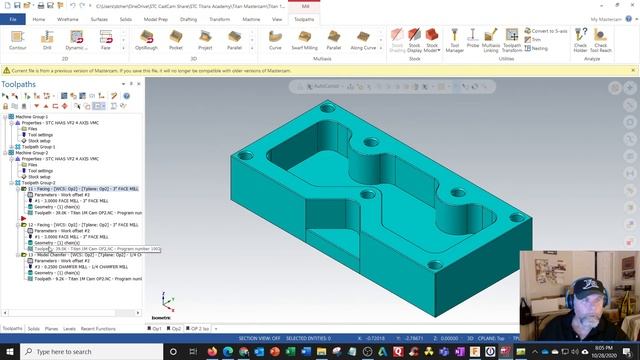This screenshot has height=360, width=640.
Task: Choose the Dynamic Mill toolpath
Action: pos(76,40)
